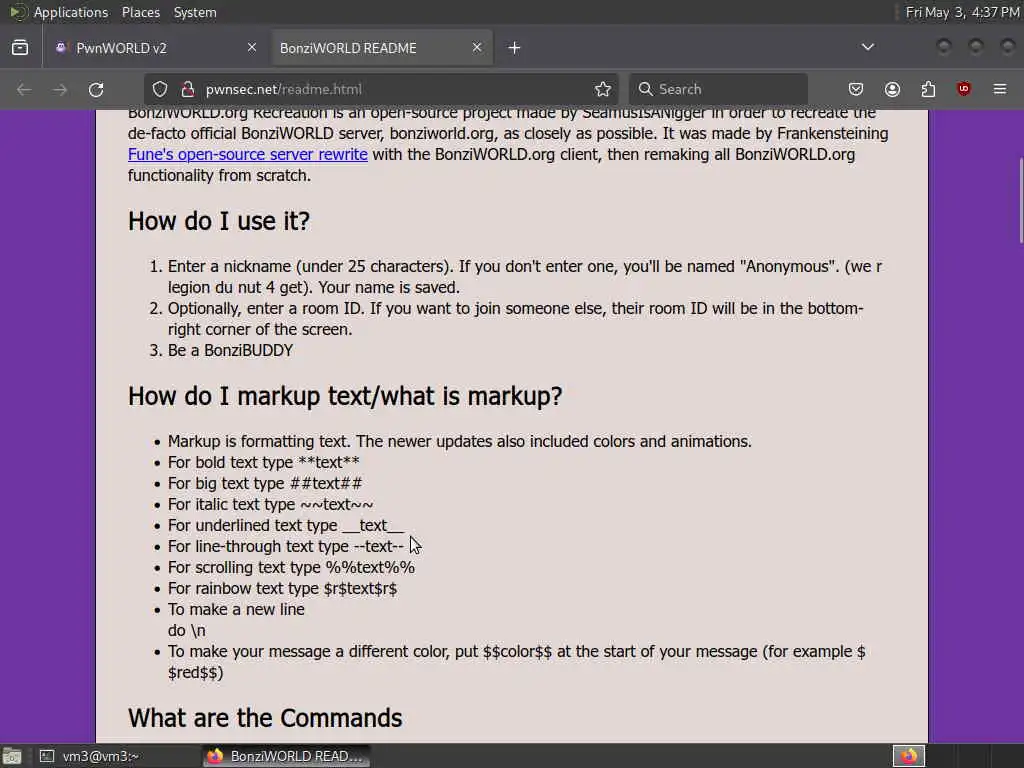Image resolution: width=1024 pixels, height=768 pixels.
Task: Click 'For big text type ##text##' line
Action: [x=264, y=483]
